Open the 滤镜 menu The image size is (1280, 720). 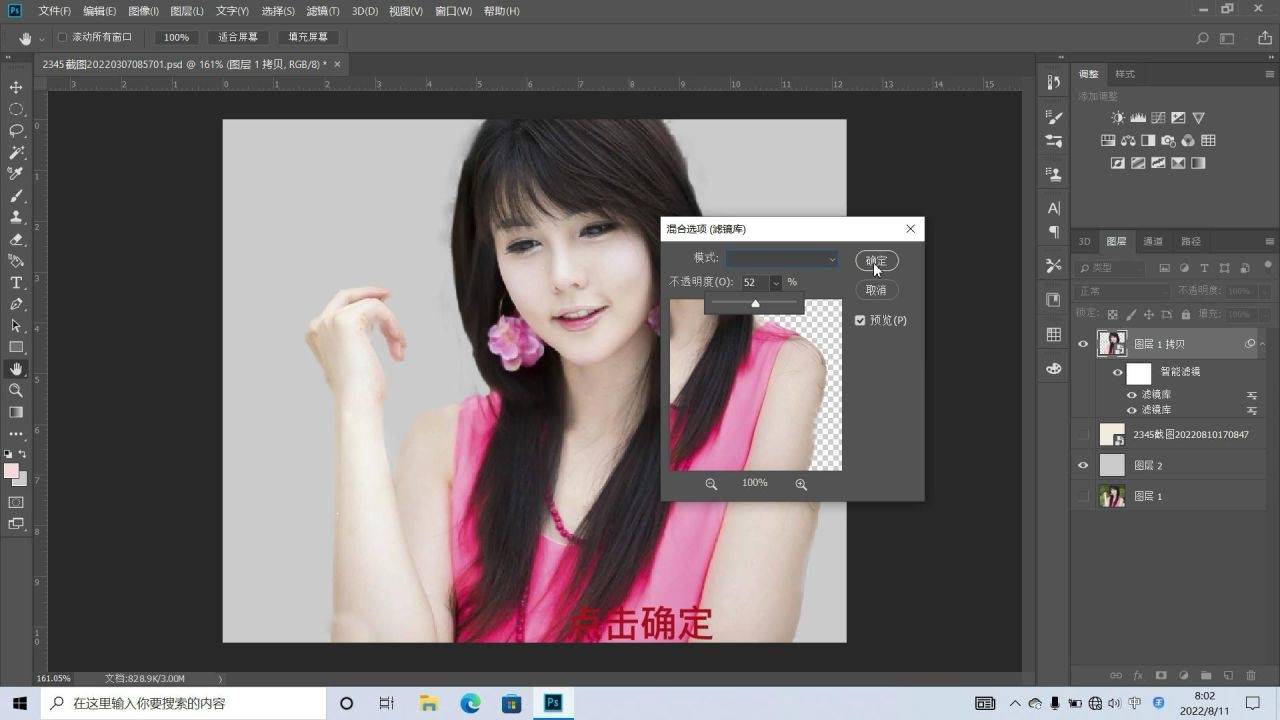click(322, 11)
